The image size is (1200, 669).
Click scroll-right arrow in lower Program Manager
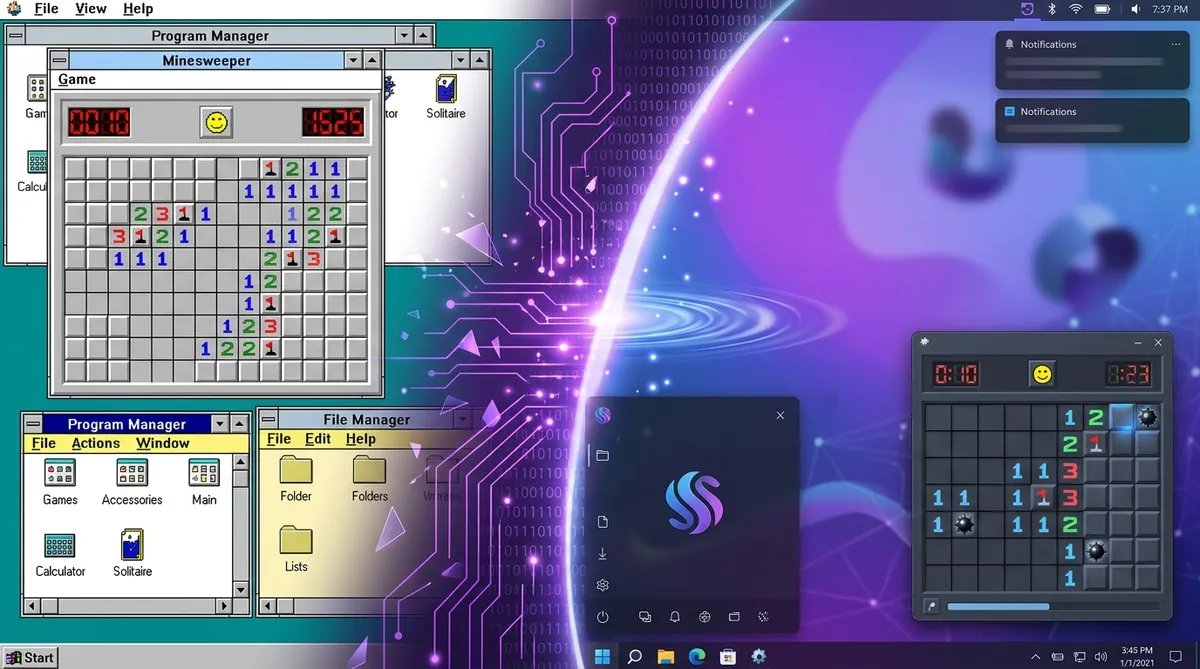coord(223,605)
